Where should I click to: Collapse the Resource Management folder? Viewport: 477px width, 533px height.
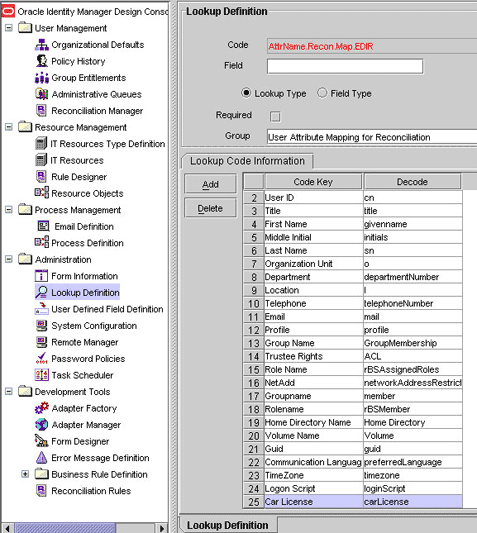[9, 127]
